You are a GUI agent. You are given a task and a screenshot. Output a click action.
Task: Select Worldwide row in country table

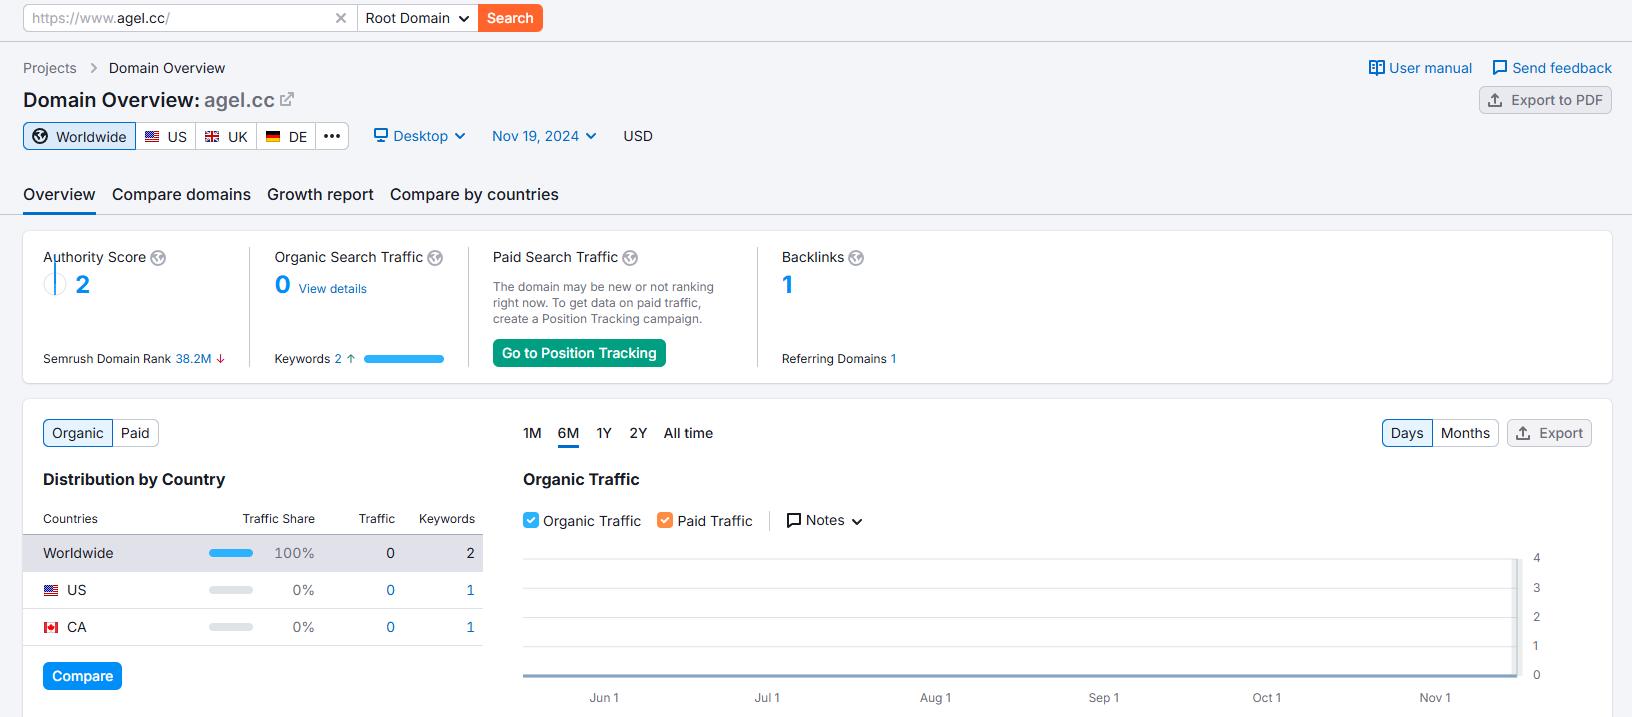(253, 553)
